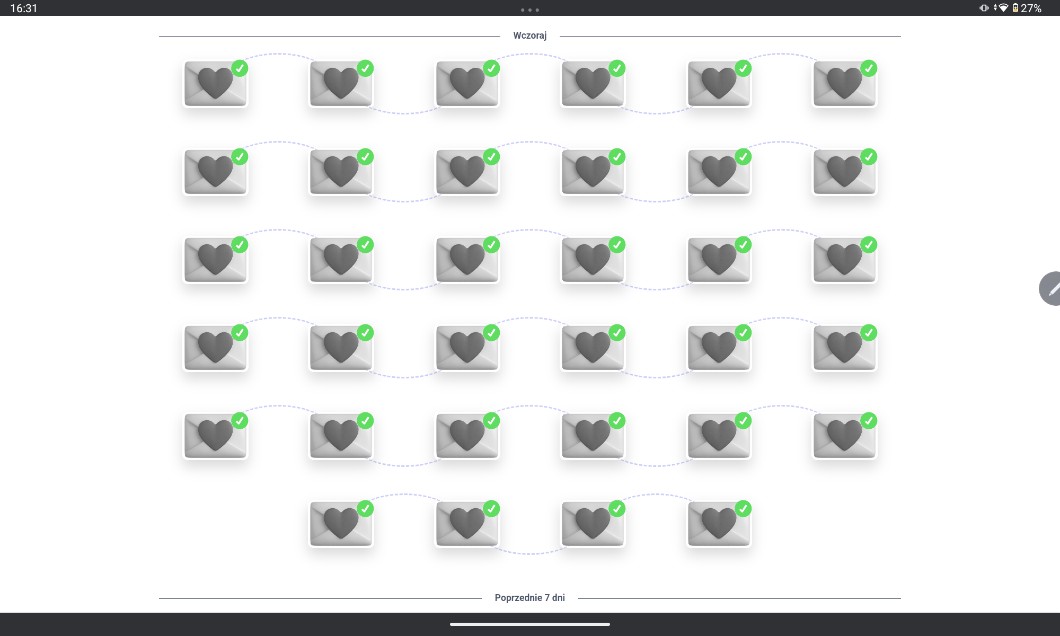Click the Poprzednie 7 dni section header
Image resolution: width=1060 pixels, height=636 pixels.
point(530,598)
